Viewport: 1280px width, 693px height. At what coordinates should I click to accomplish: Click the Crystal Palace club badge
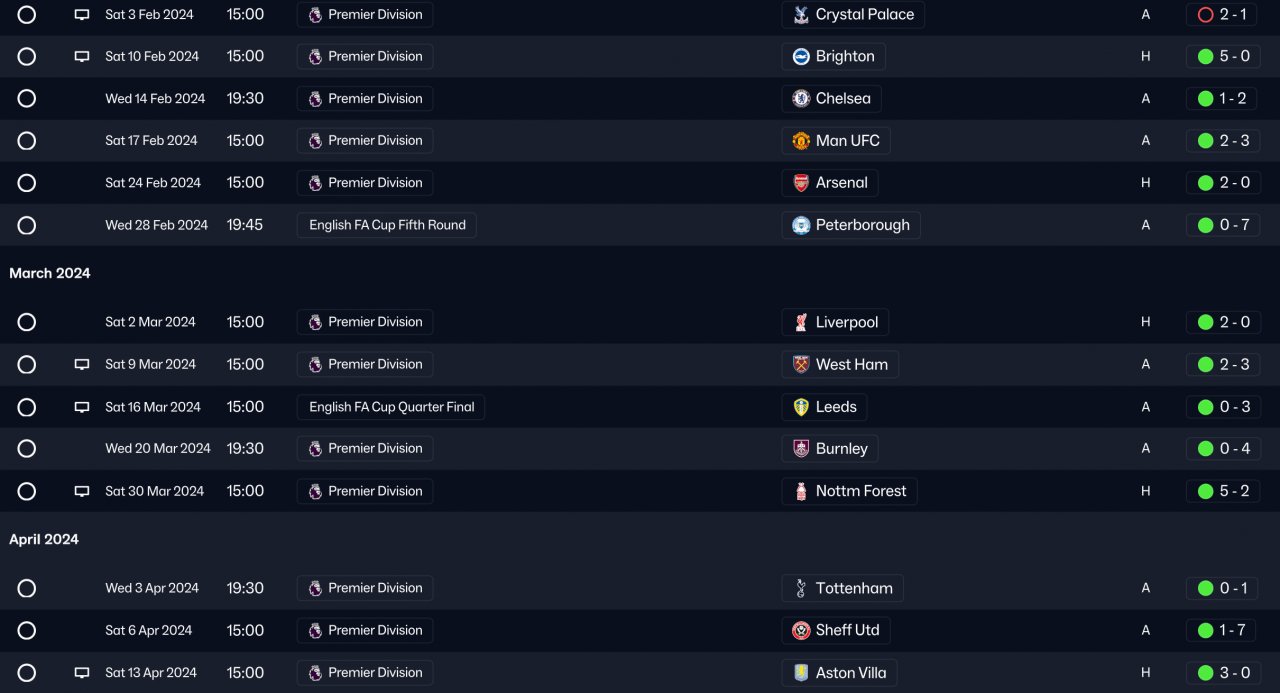coord(801,15)
